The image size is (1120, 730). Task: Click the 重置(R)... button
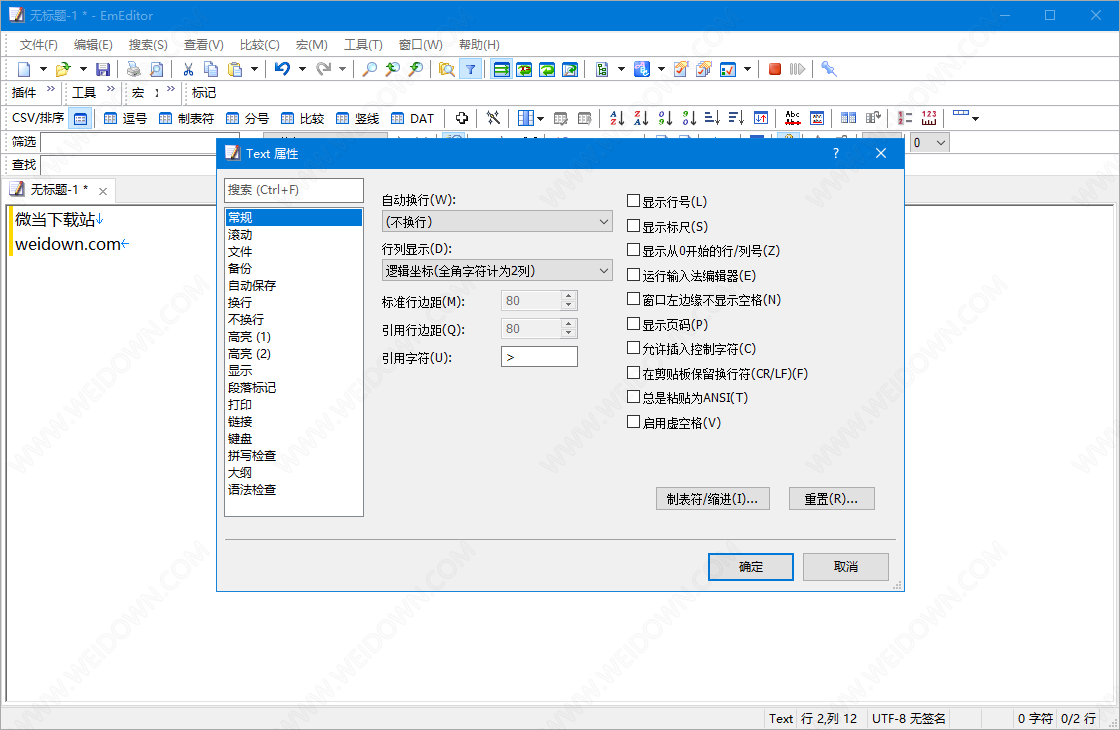coord(831,499)
